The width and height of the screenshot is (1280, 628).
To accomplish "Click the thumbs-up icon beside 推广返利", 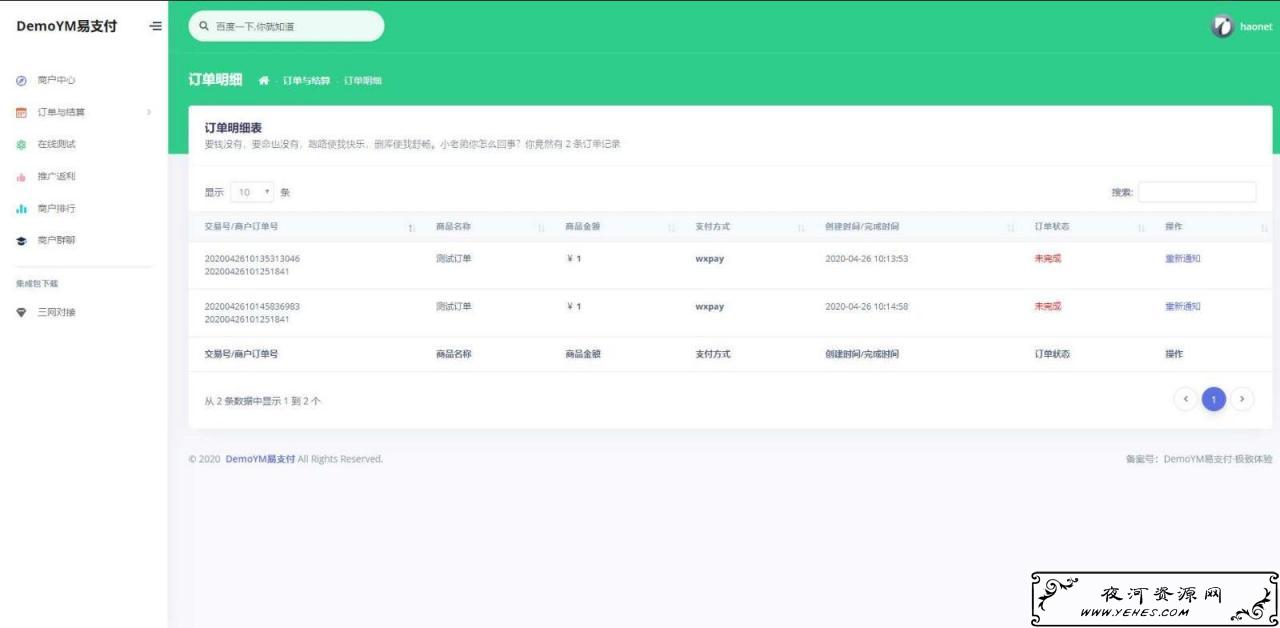I will [21, 177].
